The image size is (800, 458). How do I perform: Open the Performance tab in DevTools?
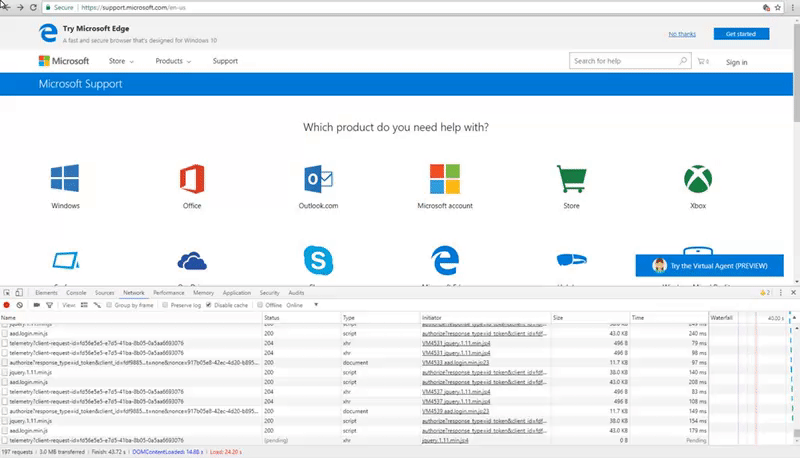(169, 293)
